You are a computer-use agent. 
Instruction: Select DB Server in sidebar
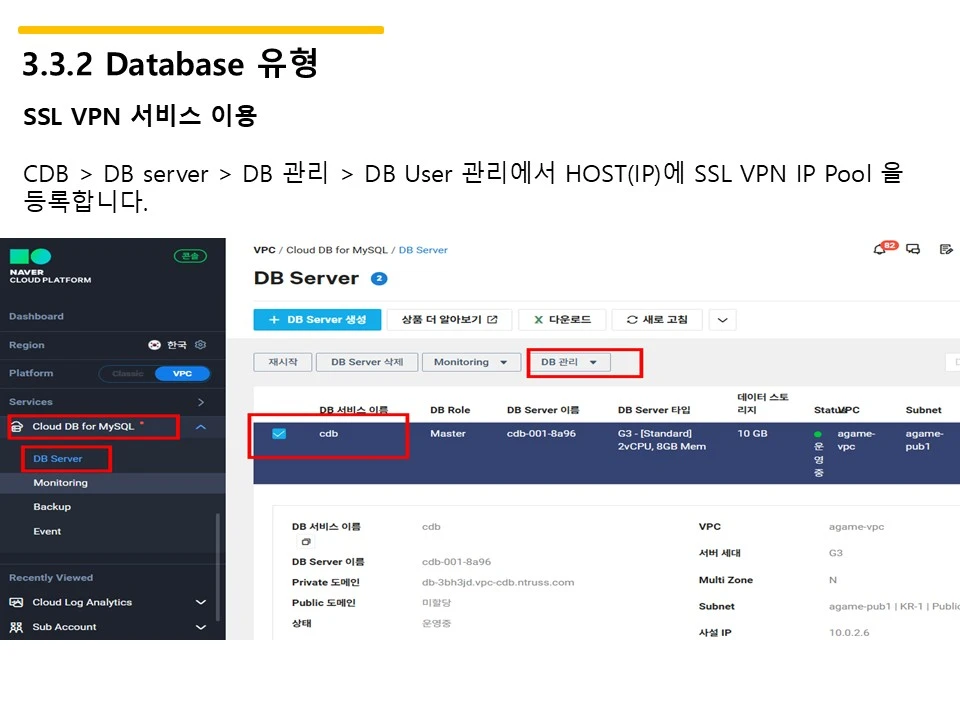point(58,459)
